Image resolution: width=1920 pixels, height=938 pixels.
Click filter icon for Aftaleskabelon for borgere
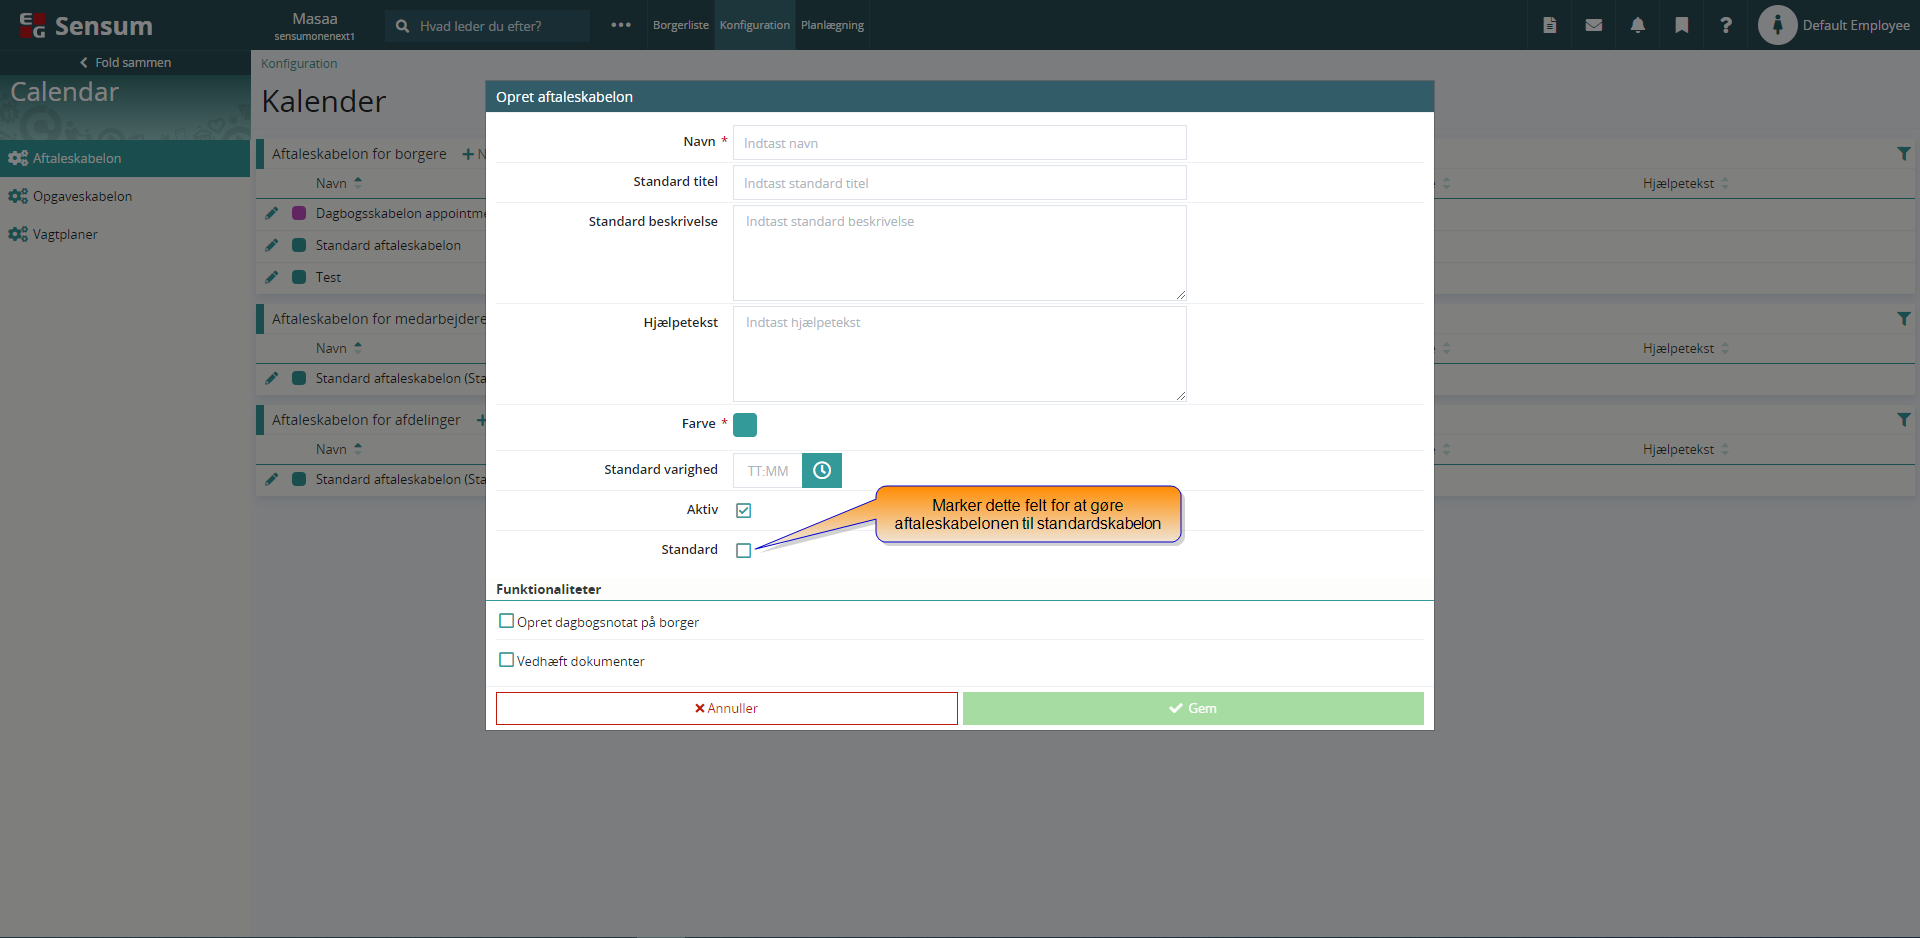1903,154
